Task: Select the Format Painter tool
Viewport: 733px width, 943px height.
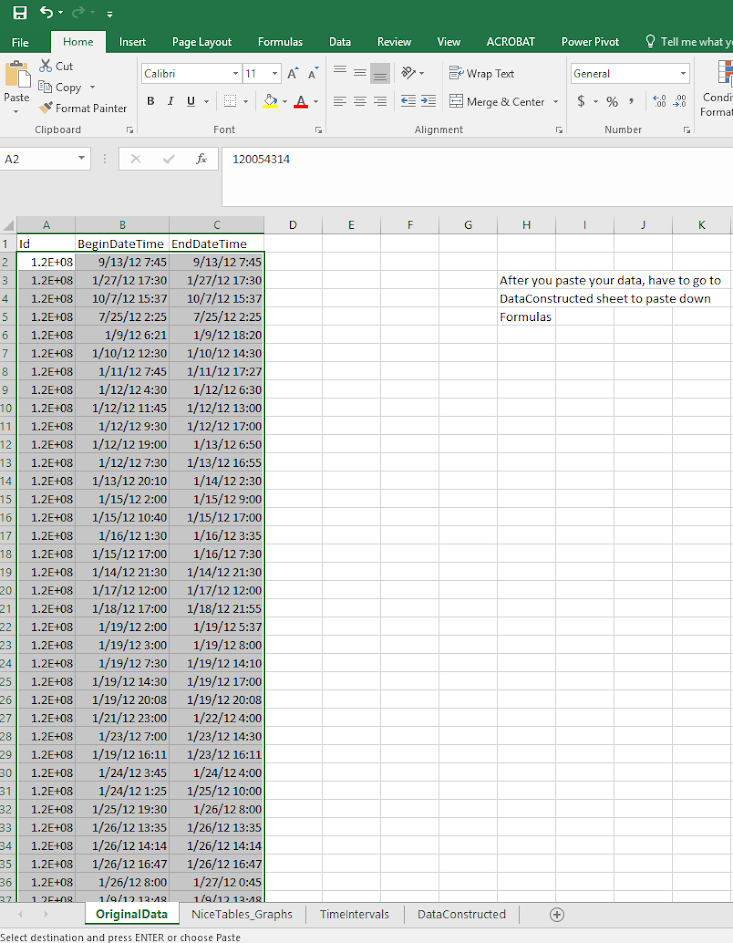Action: pos(83,108)
